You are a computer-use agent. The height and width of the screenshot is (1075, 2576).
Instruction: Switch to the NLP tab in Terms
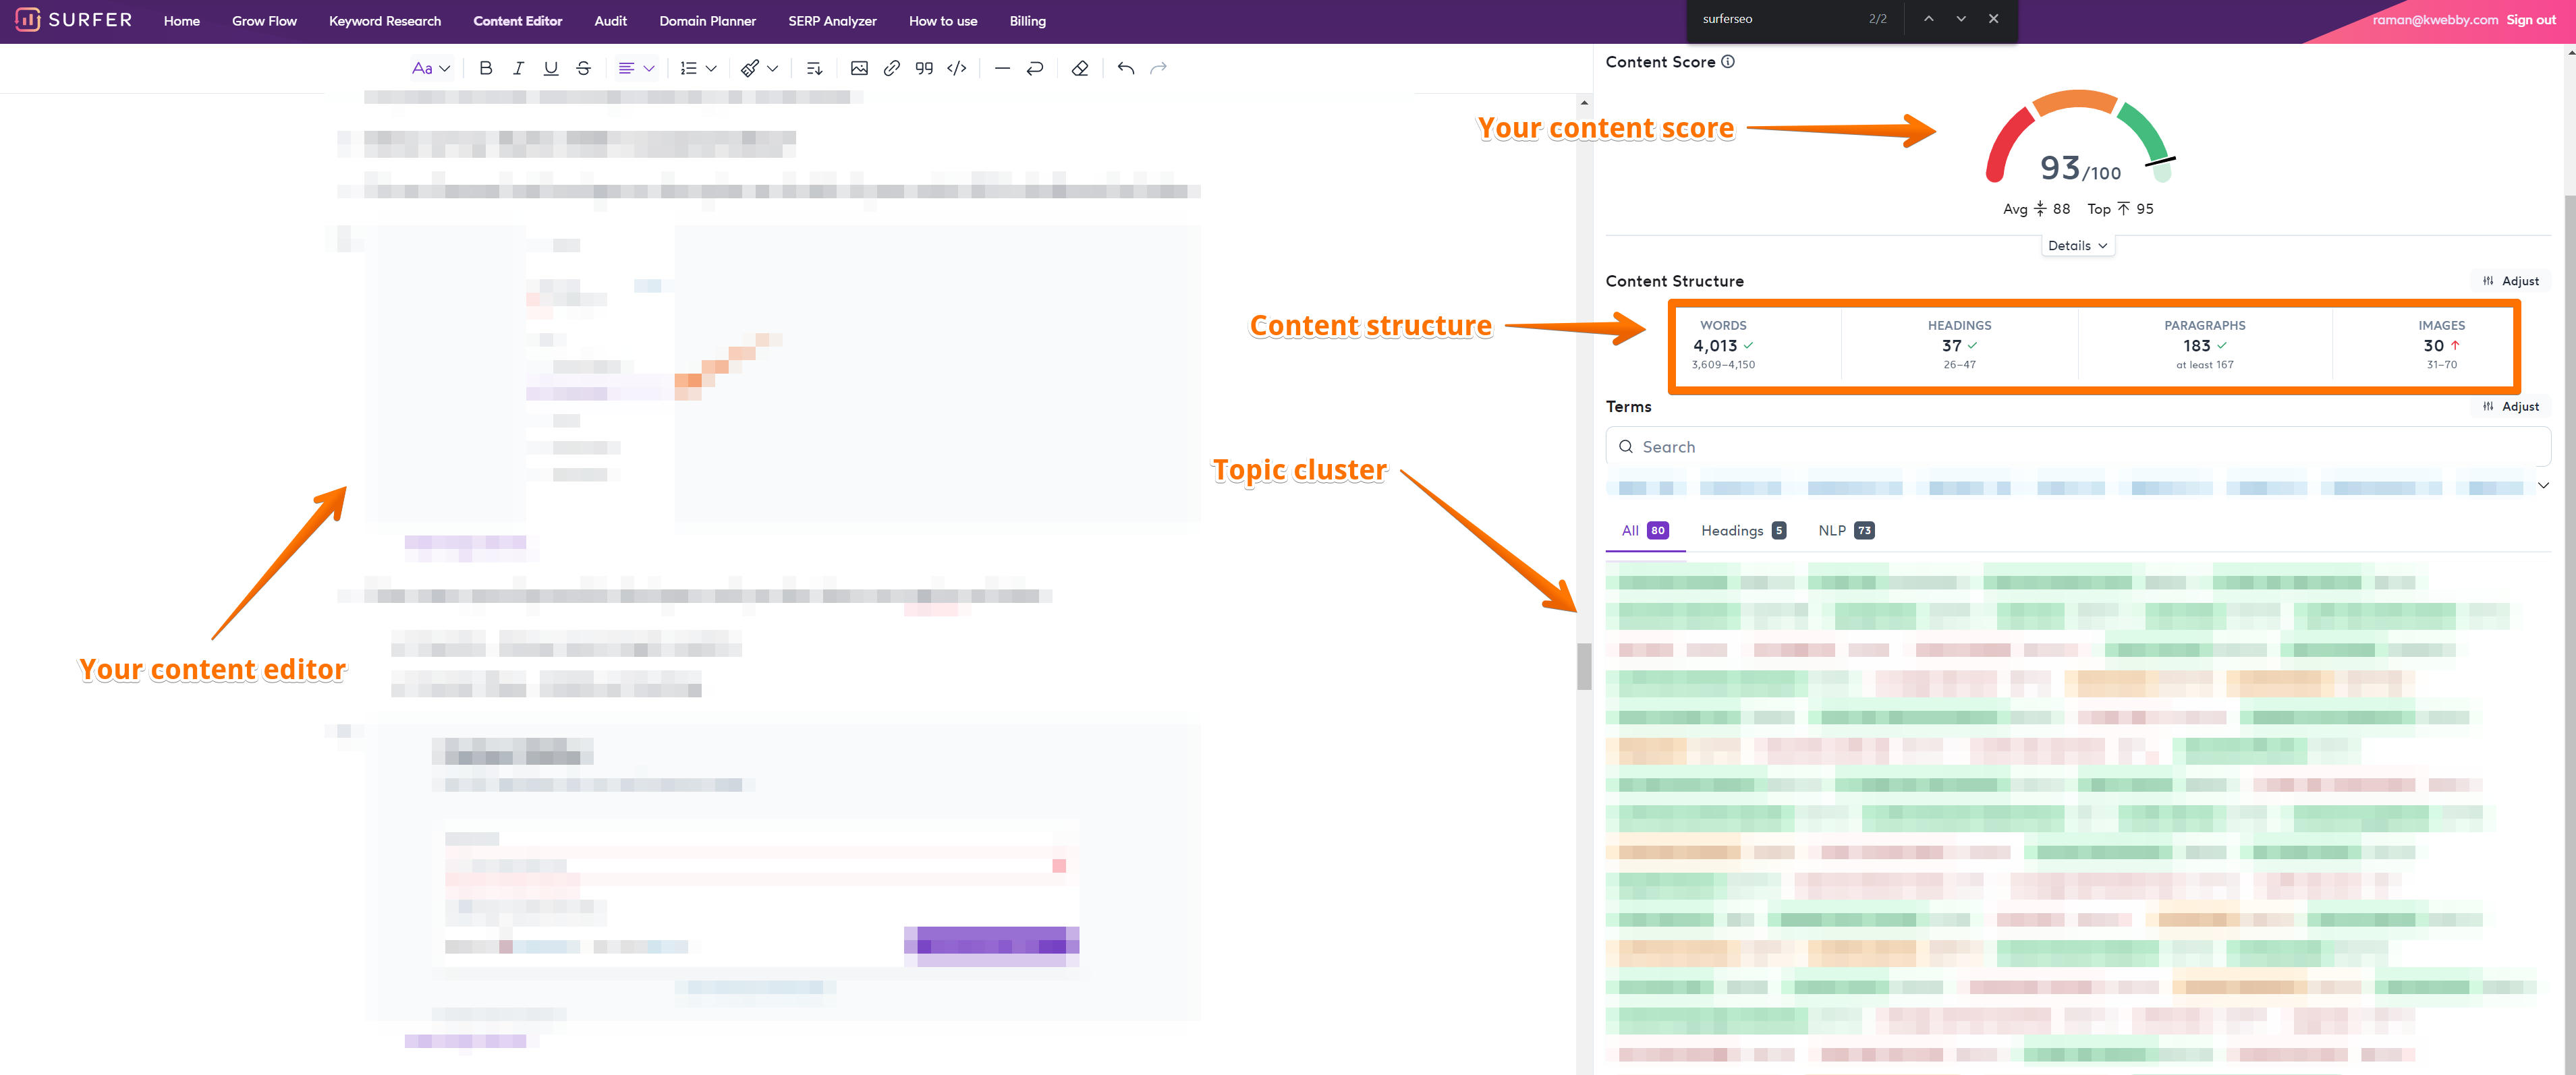[1843, 530]
